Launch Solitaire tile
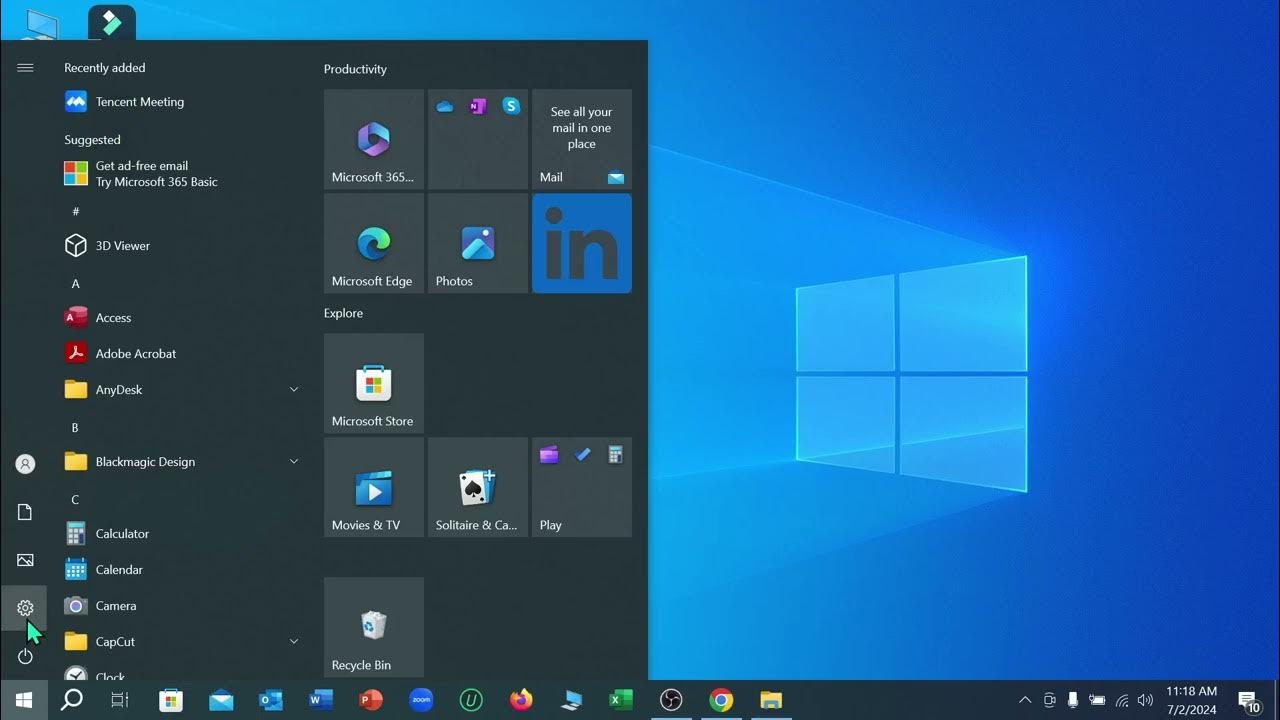Viewport: 1280px width, 720px height. tap(478, 487)
